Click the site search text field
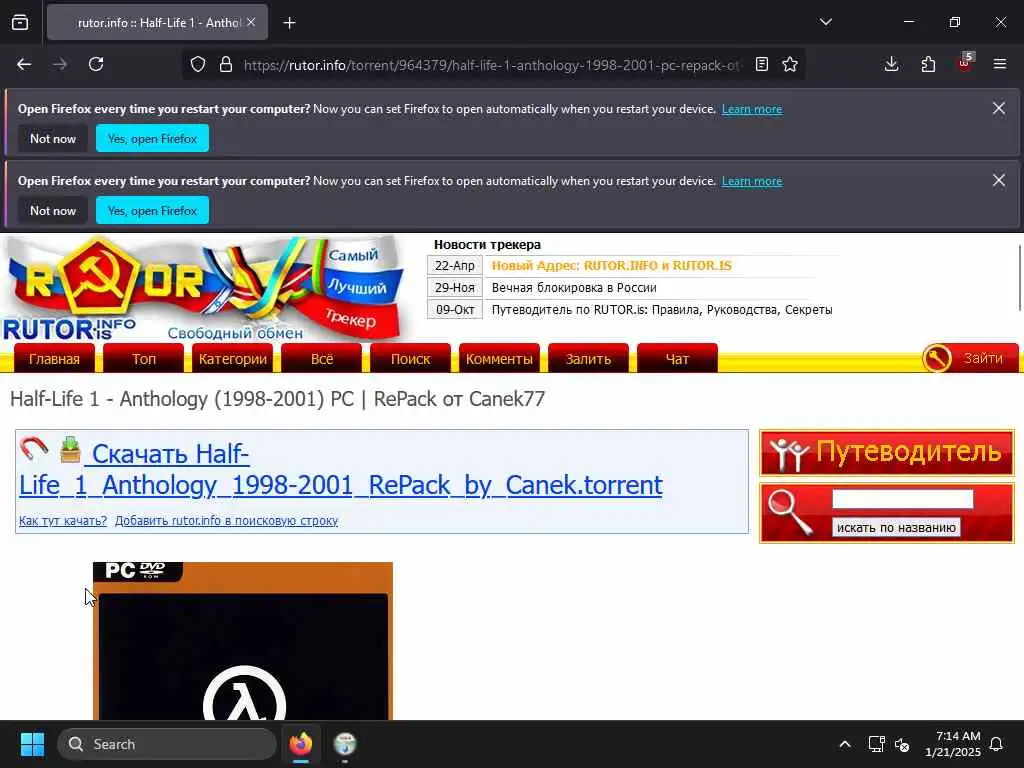Image resolution: width=1024 pixels, height=768 pixels. (x=903, y=500)
